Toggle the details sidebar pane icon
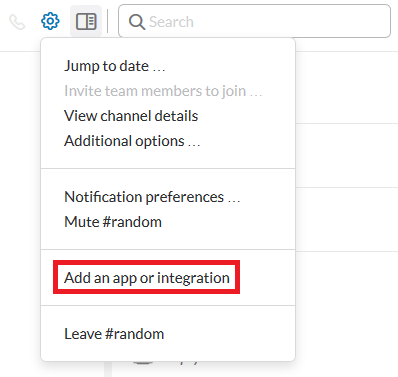Viewport: 398px width, 377px height. 86,21
